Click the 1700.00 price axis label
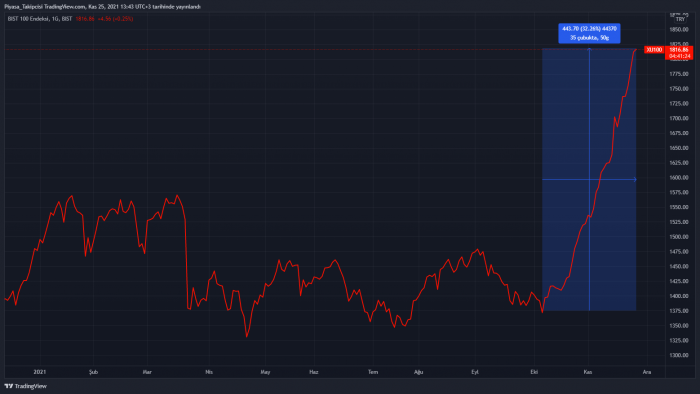Viewport: 700px width, 394px height. click(679, 118)
